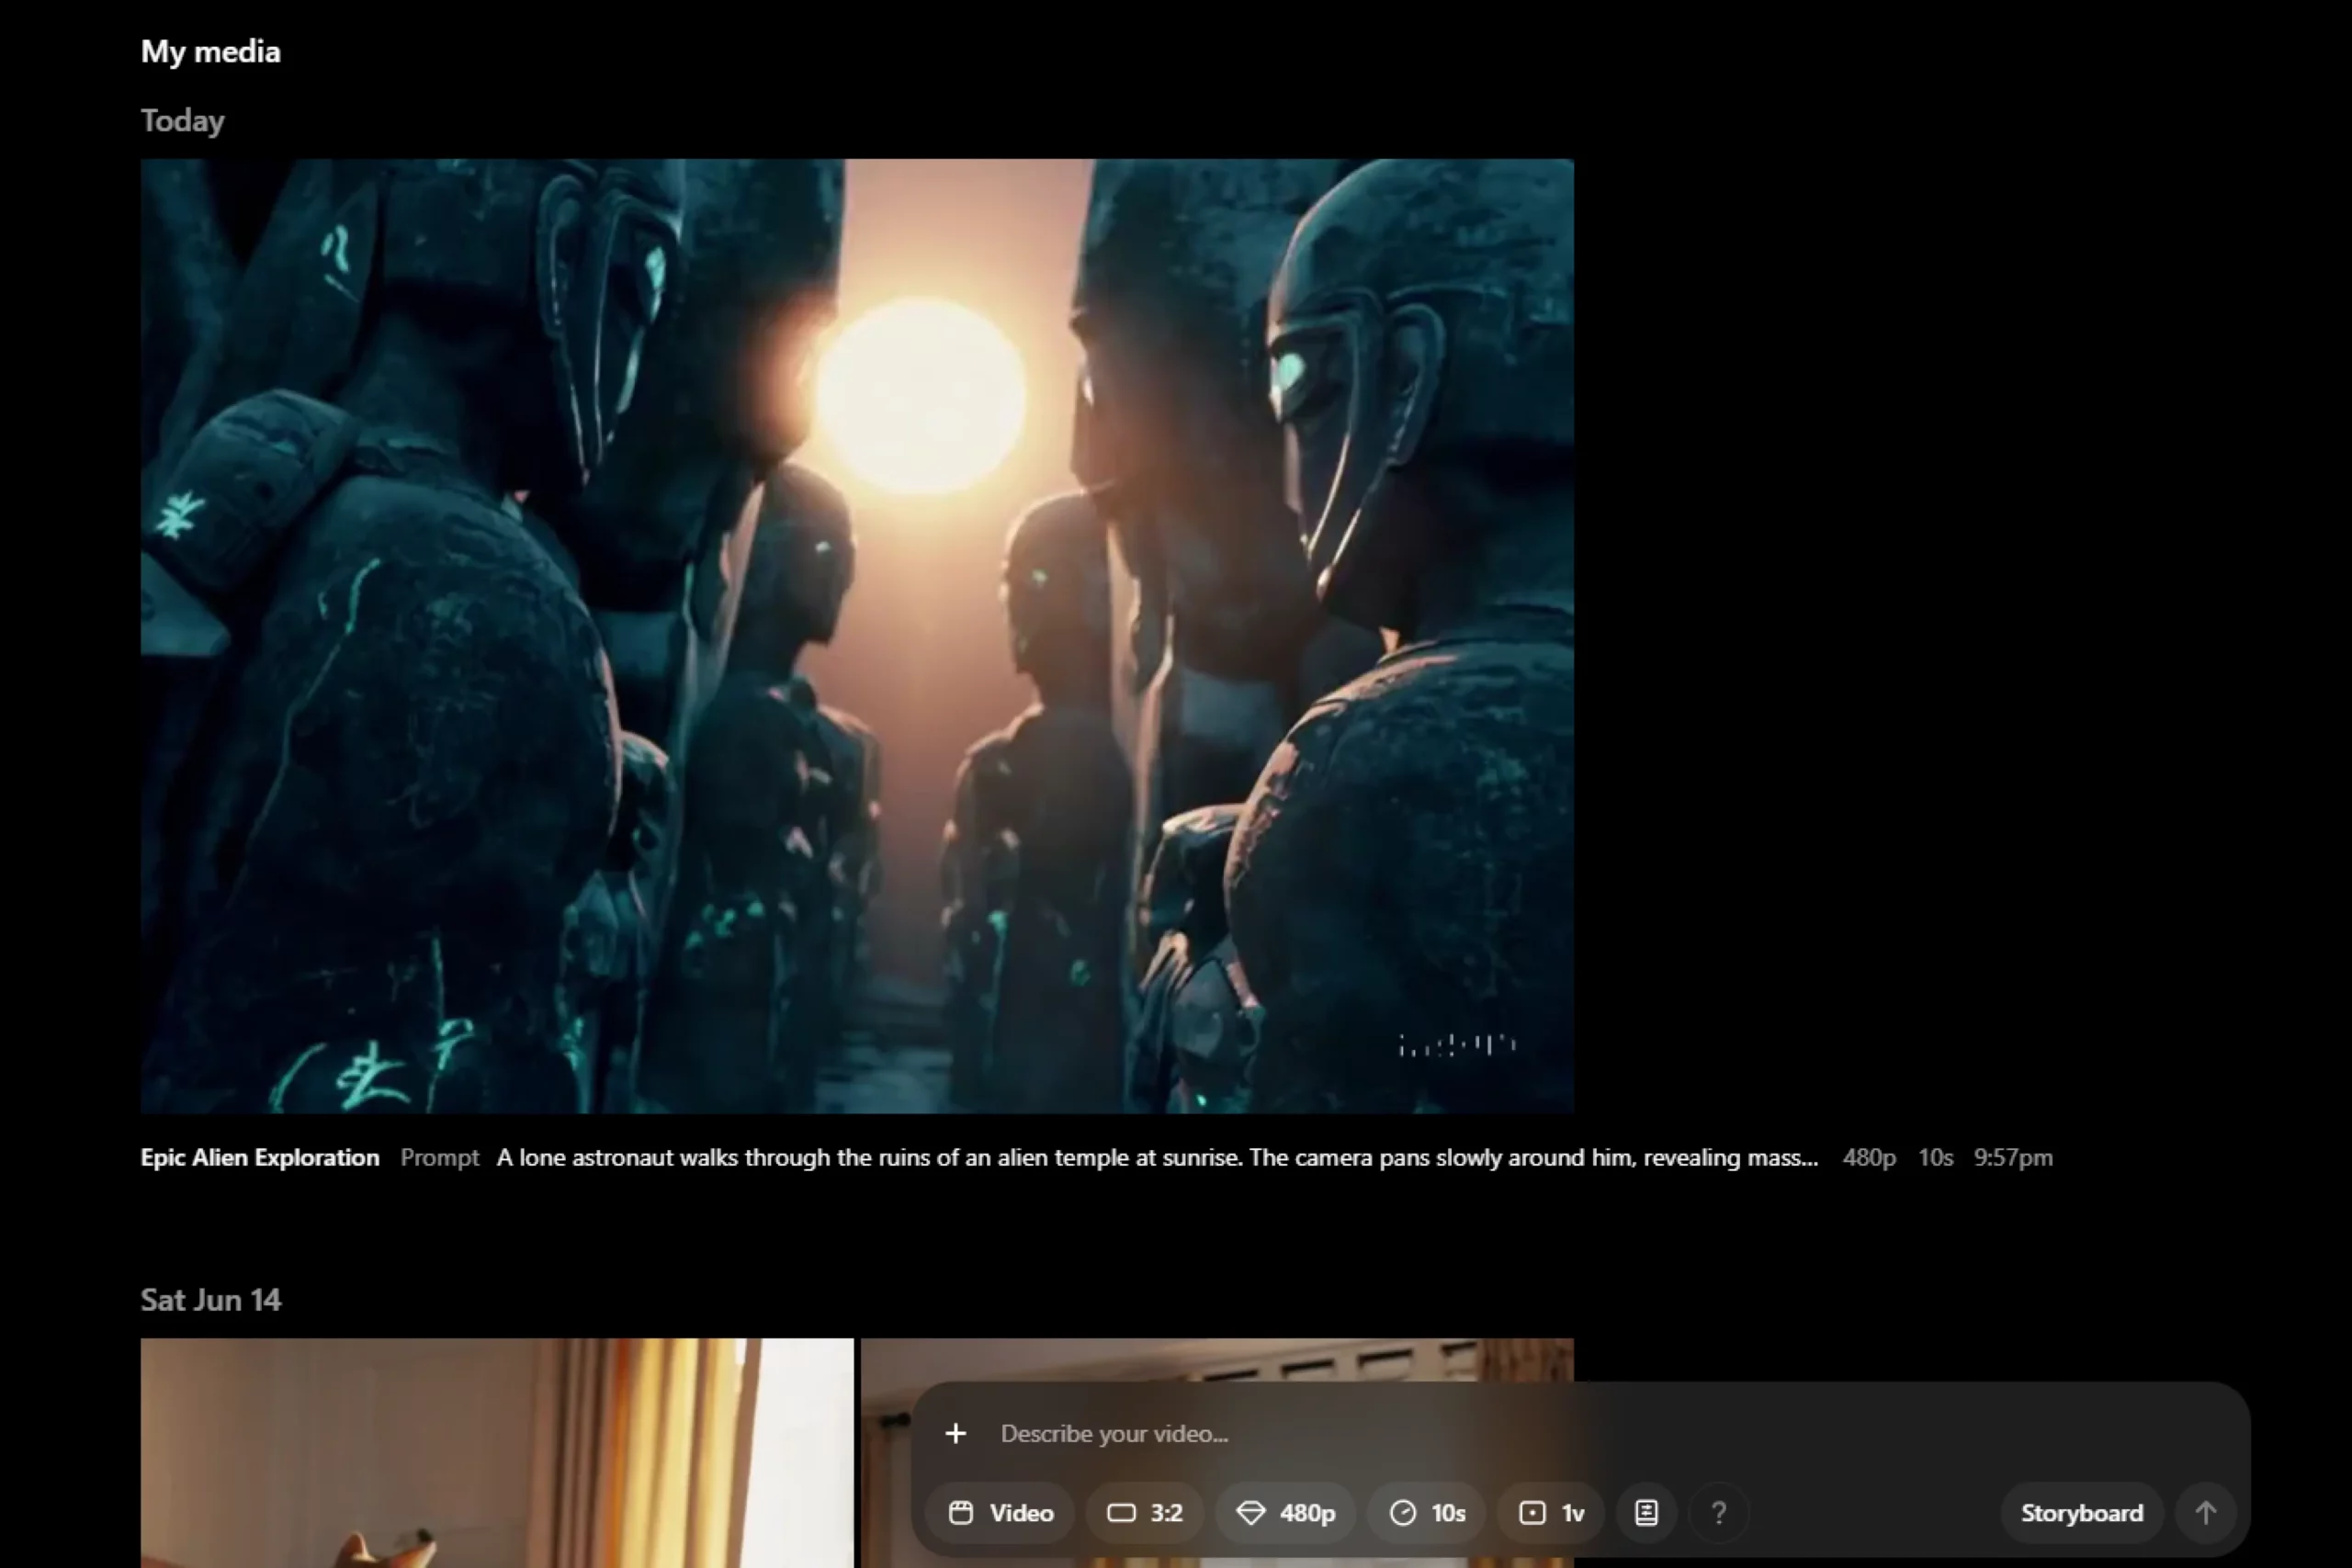Open the 1v variations selector

click(1551, 1512)
